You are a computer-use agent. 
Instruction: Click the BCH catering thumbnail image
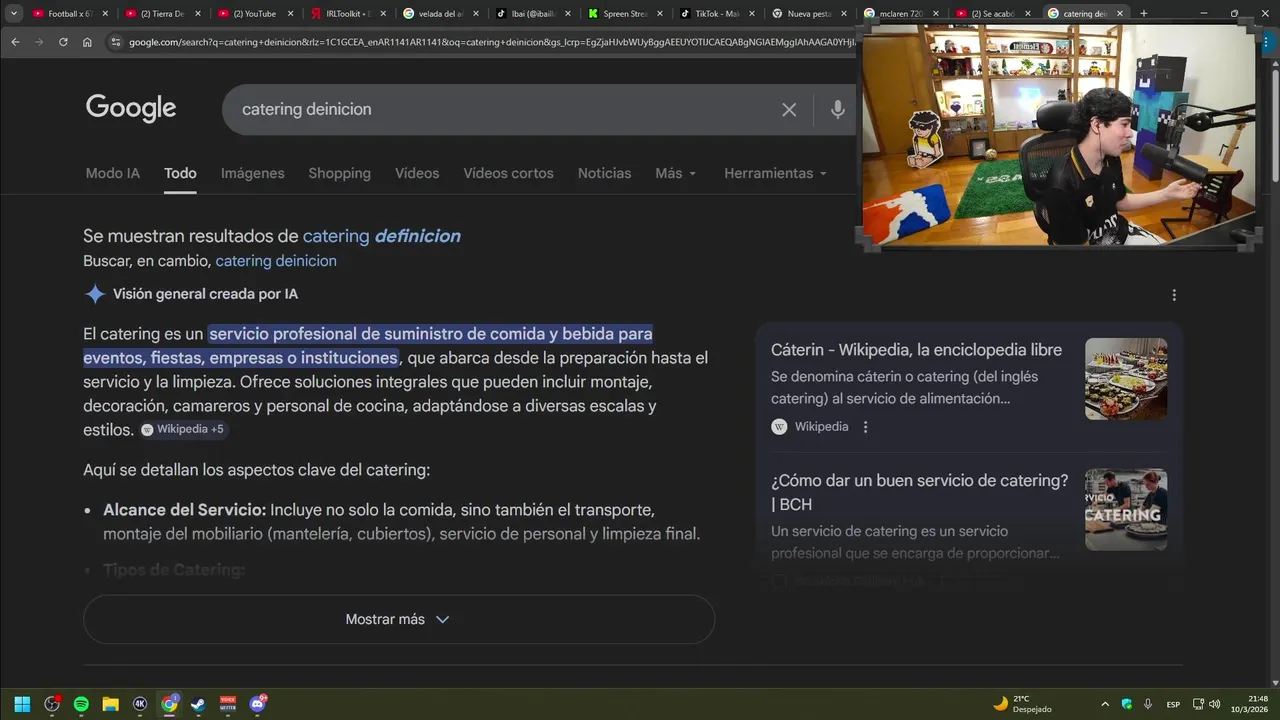tap(1126, 509)
